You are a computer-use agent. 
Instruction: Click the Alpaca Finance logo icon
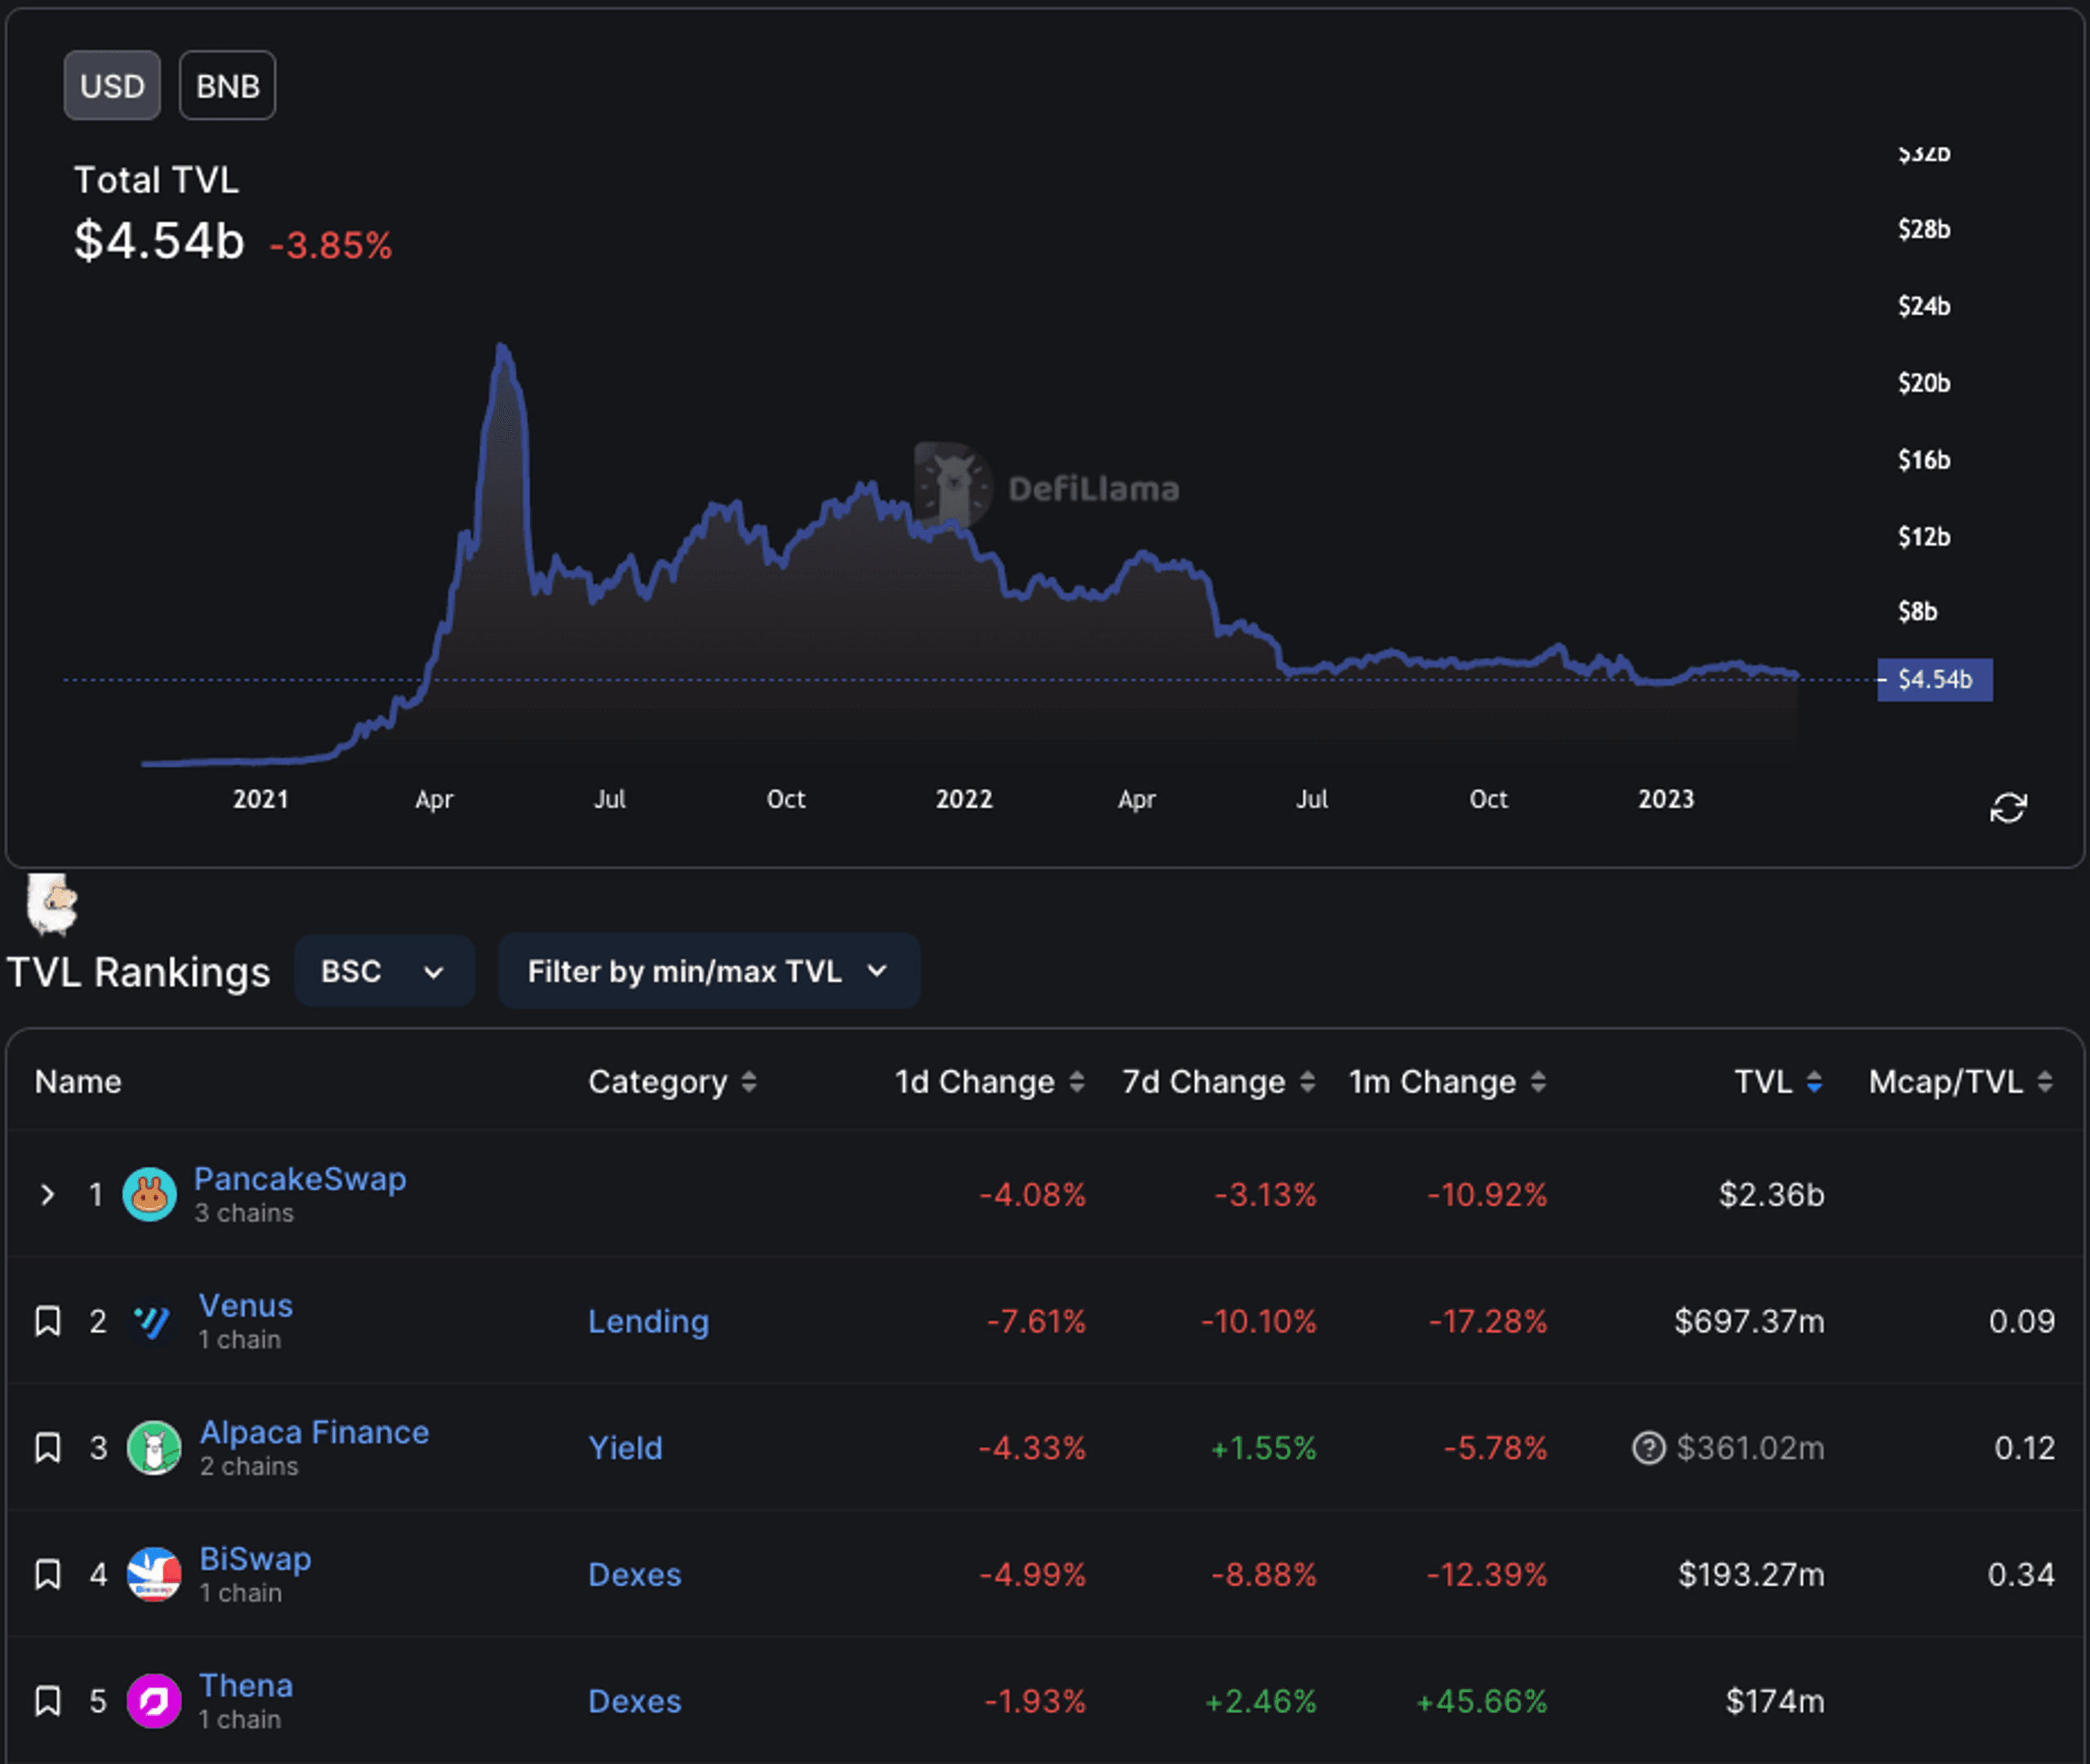(x=154, y=1448)
